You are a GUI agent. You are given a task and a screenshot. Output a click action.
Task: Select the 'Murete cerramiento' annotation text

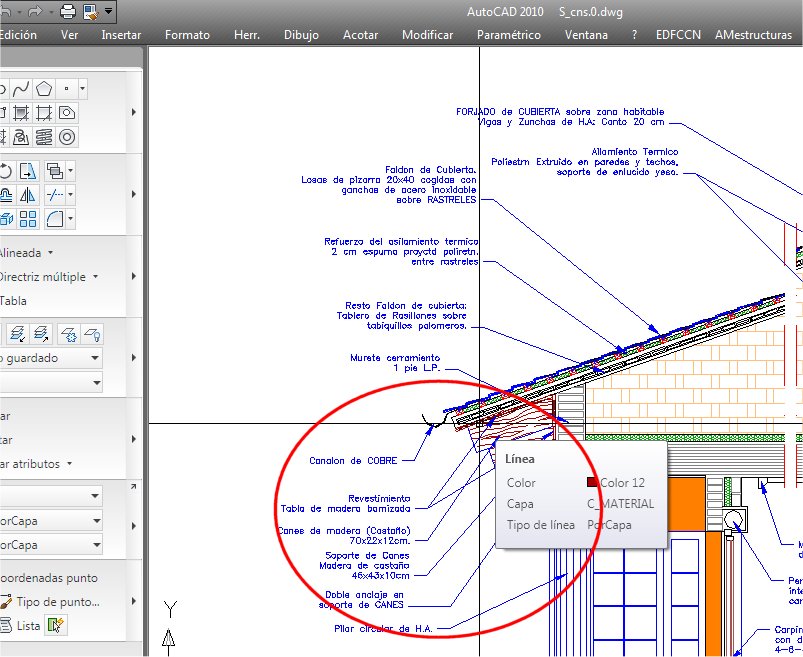pos(395,358)
